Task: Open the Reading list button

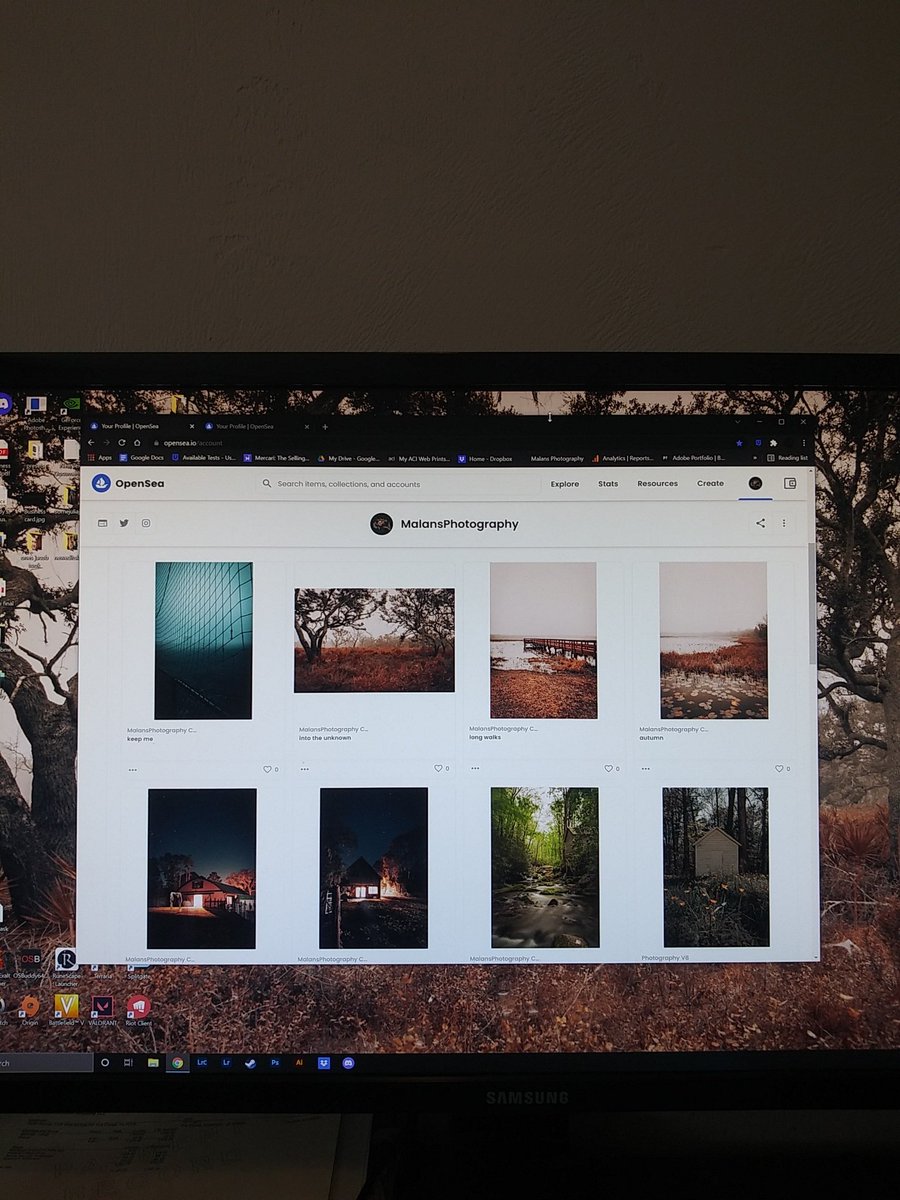Action: coord(787,458)
